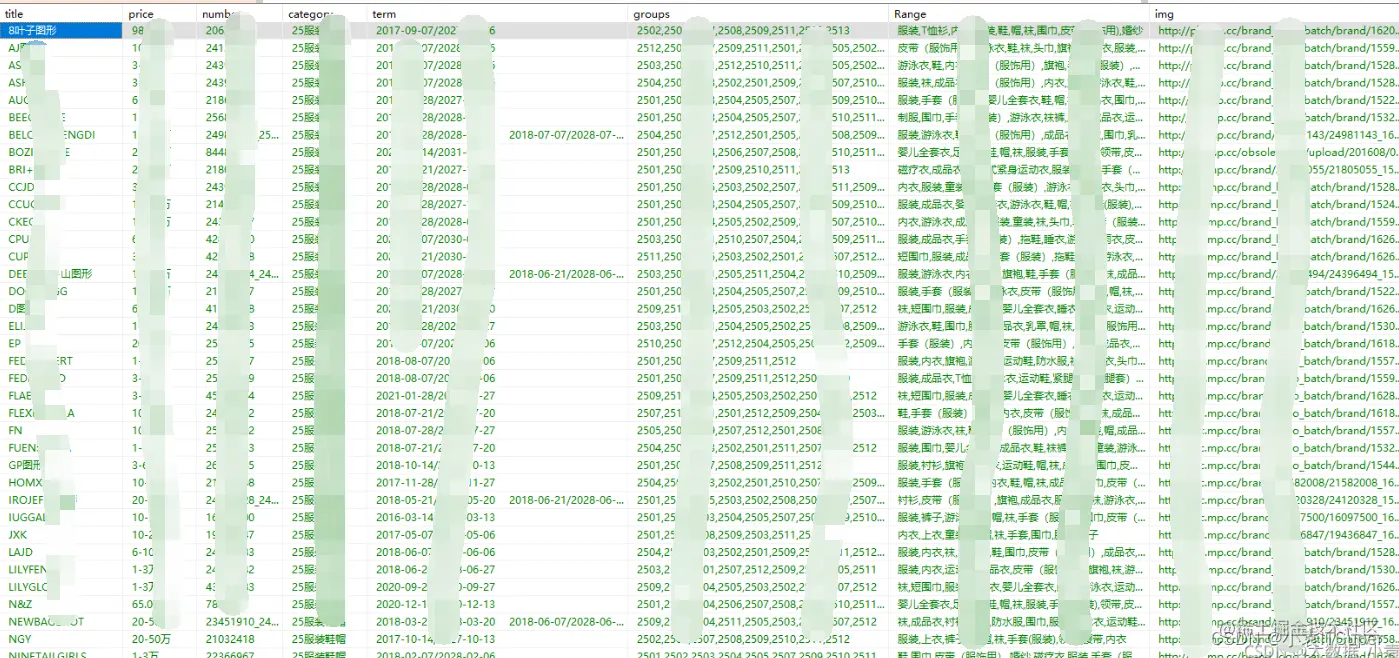Click term 2017-11-28 in HOMX row
Image resolution: width=1399 pixels, height=658 pixels.
coord(435,482)
